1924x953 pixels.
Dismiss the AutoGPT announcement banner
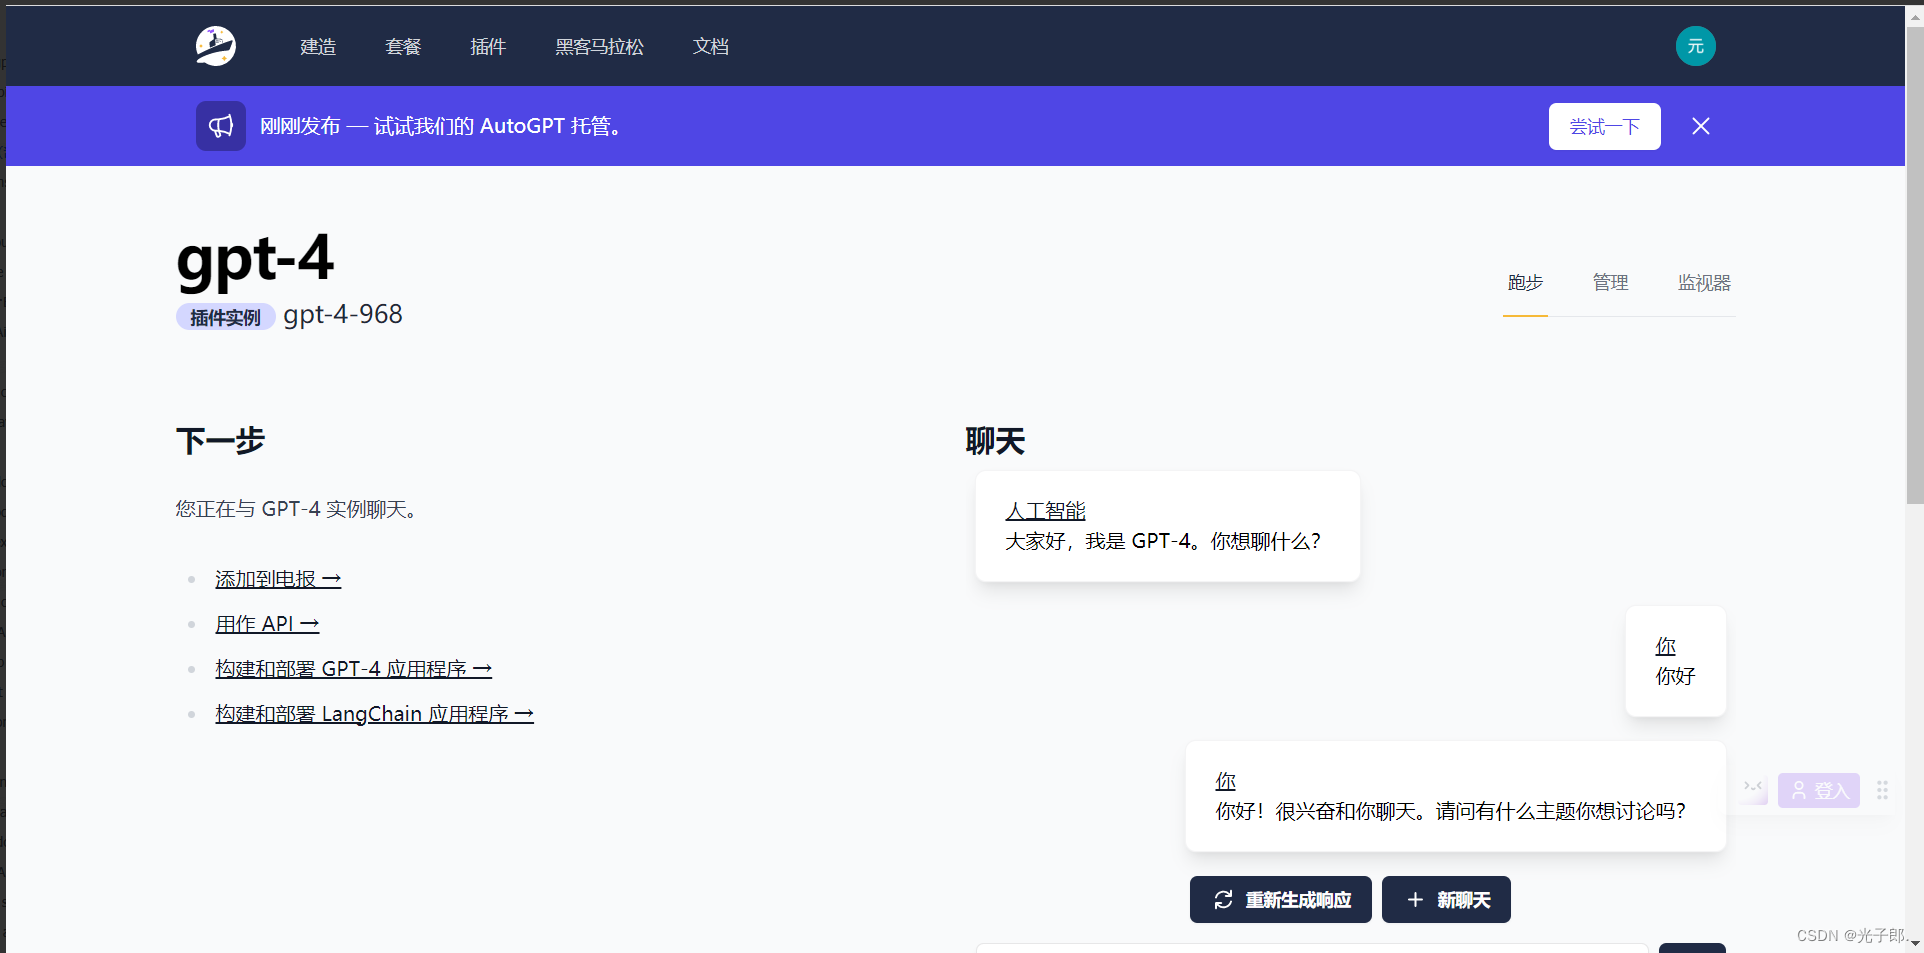point(1700,126)
